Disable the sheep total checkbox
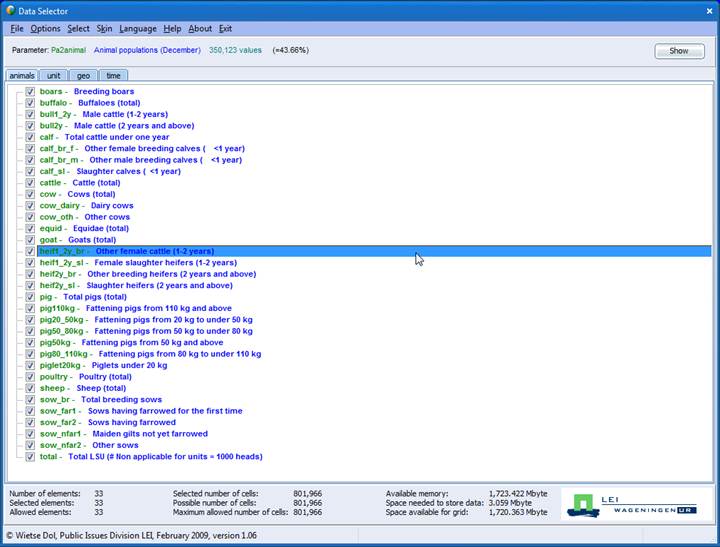The width and height of the screenshot is (720, 547). pos(30,388)
